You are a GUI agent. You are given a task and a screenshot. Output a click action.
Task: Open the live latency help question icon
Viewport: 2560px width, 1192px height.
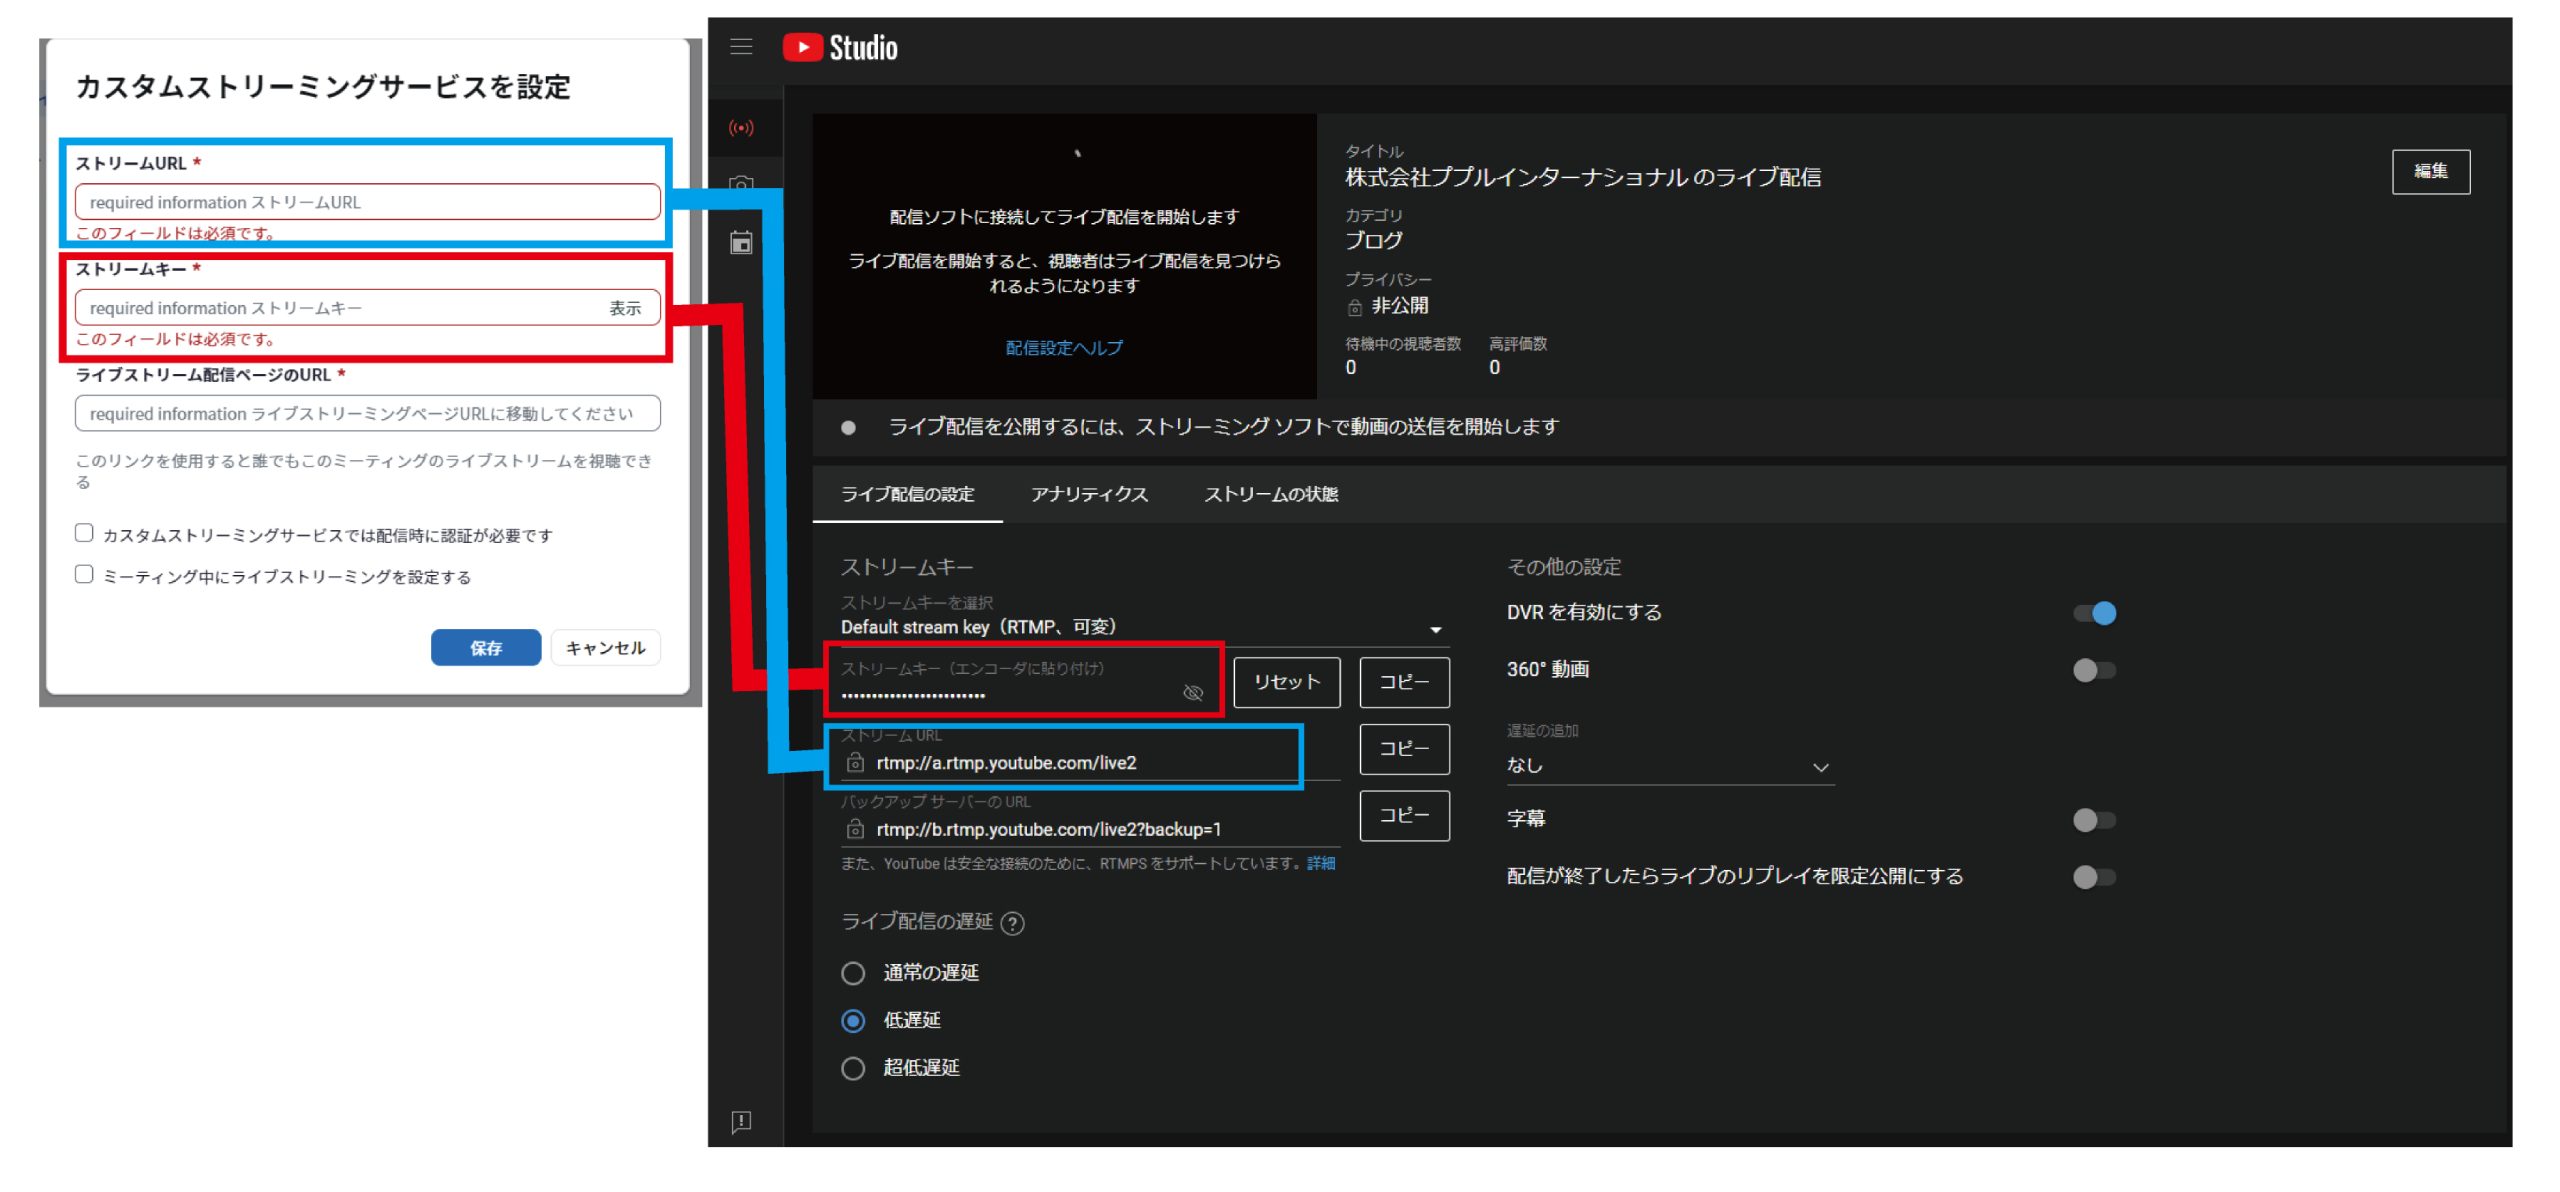click(1013, 923)
